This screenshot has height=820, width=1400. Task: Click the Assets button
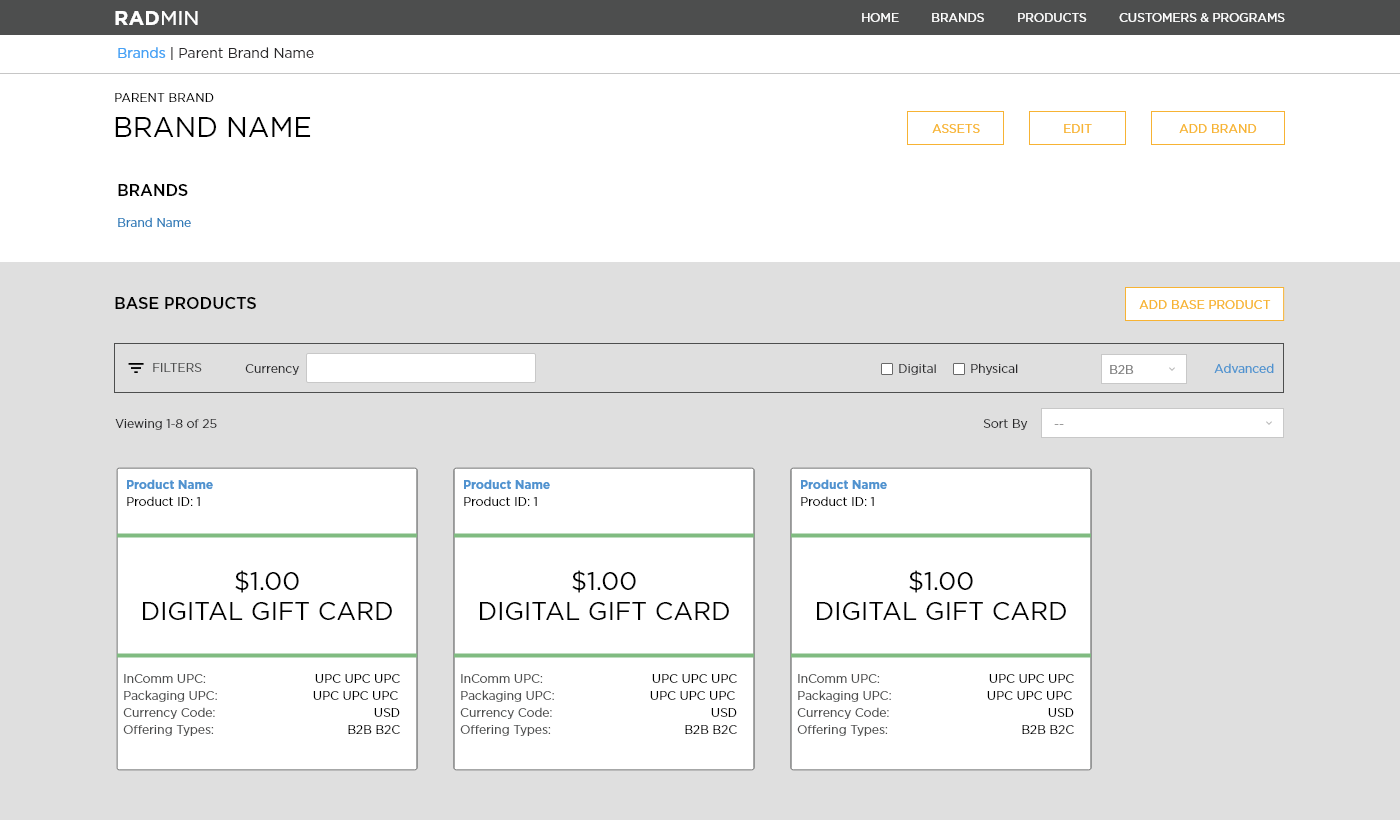[x=955, y=128]
